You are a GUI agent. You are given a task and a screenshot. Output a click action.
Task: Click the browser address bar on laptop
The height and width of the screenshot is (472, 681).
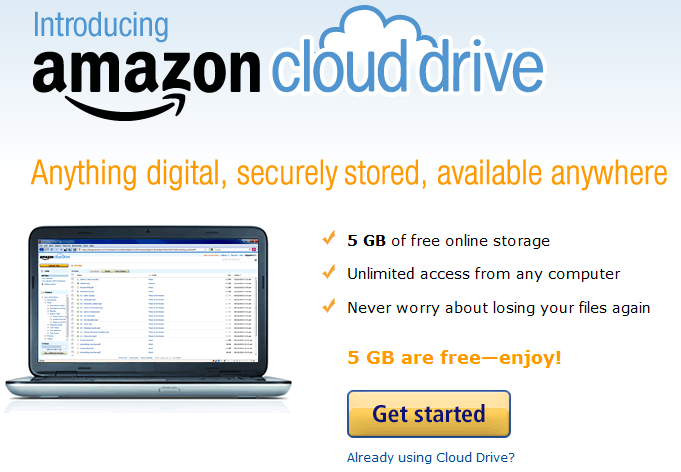pyautogui.click(x=142, y=250)
